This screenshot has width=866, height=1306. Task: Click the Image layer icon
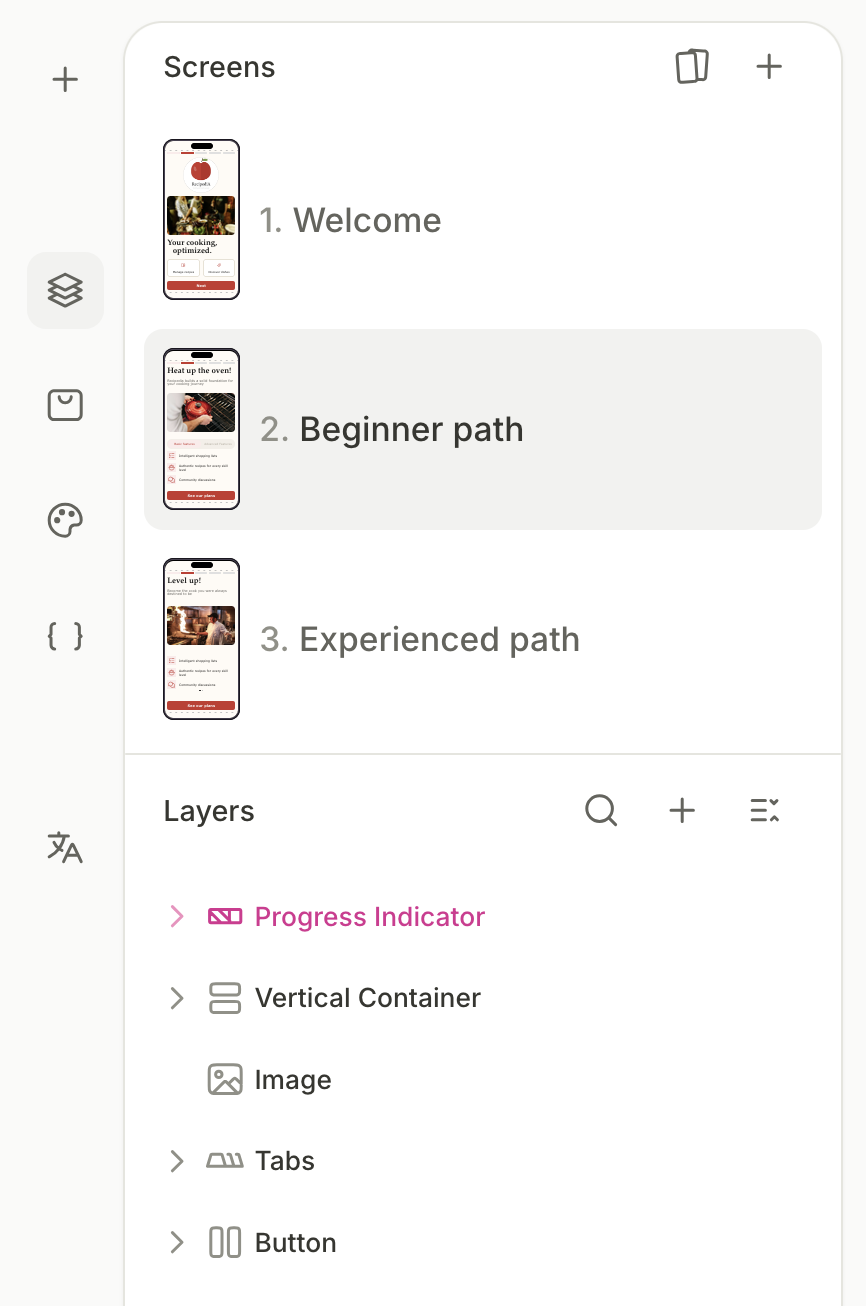point(225,1080)
